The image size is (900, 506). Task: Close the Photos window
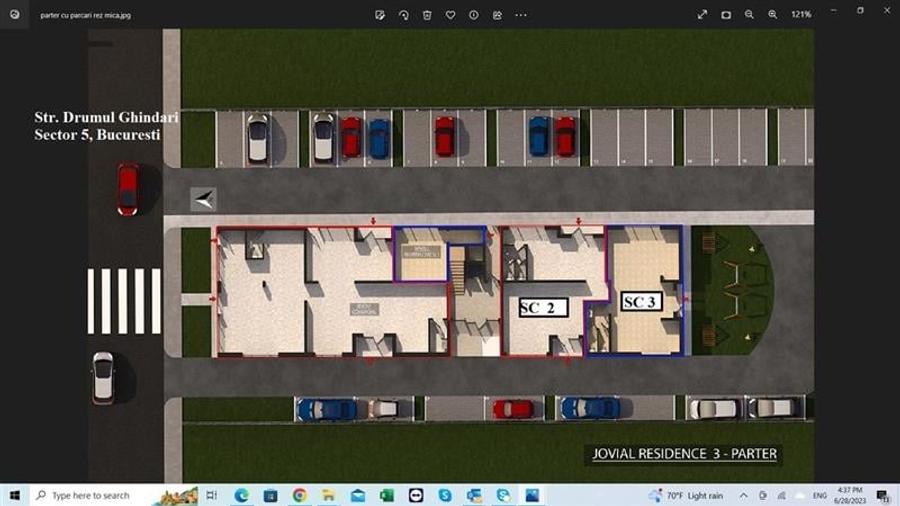887,10
